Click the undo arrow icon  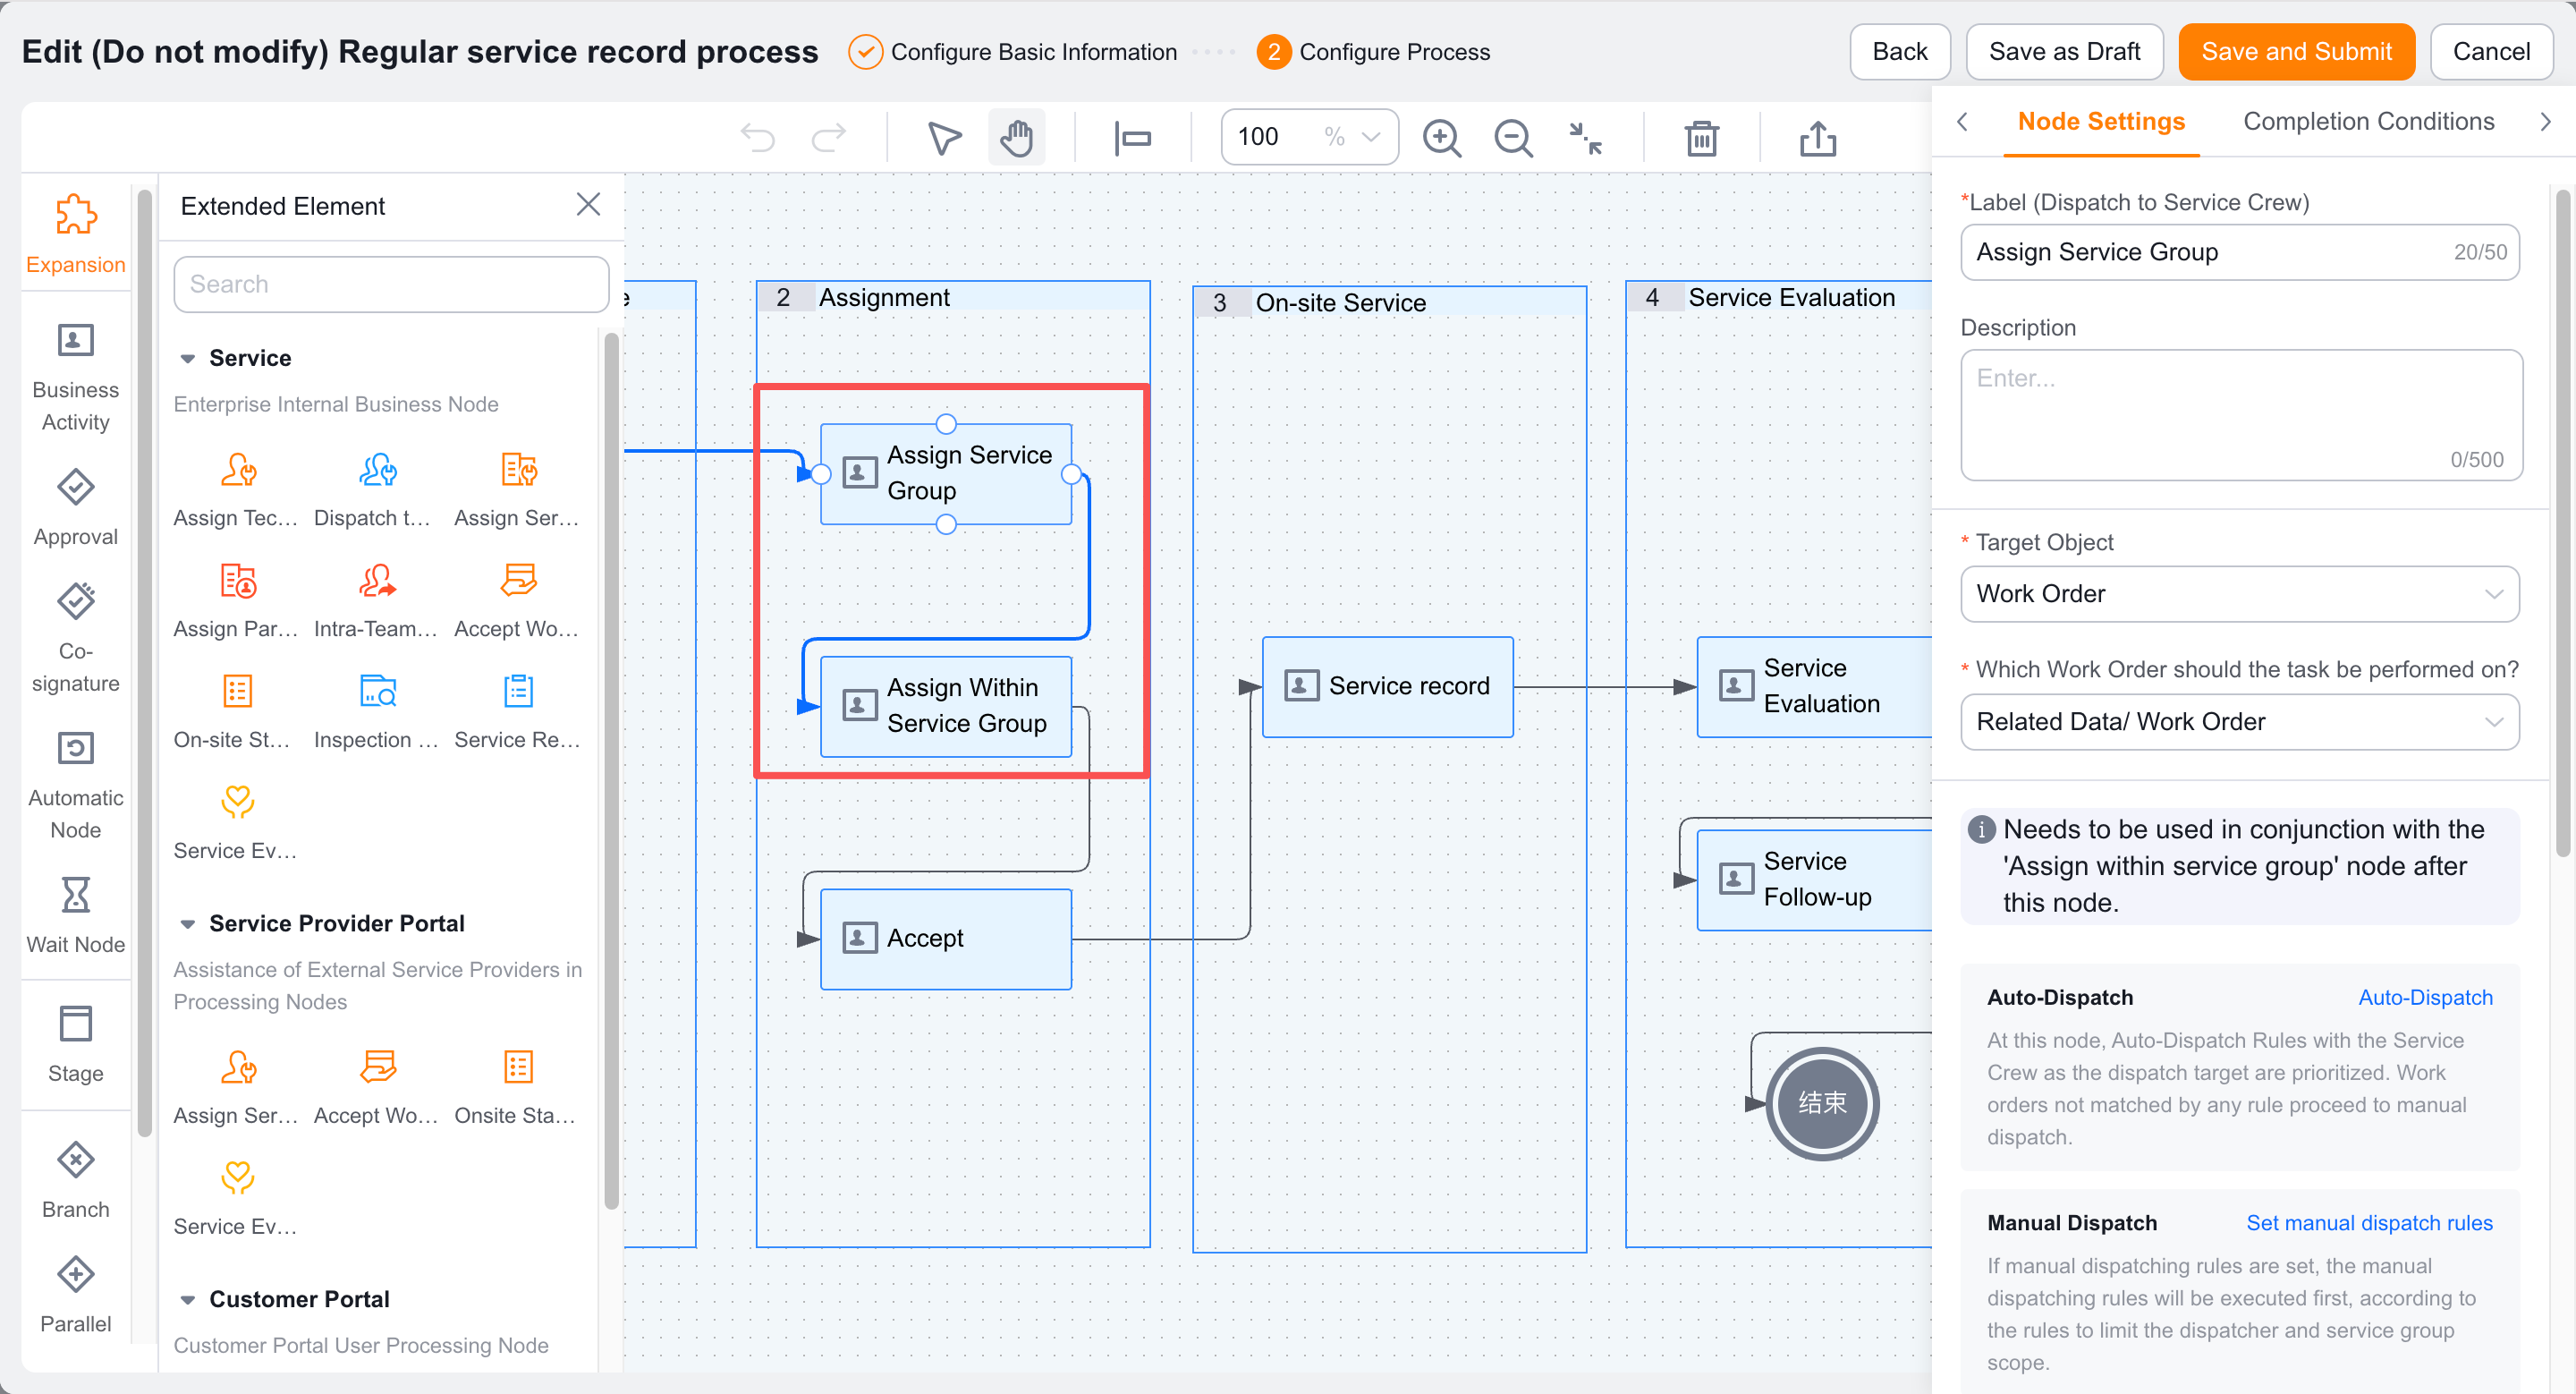point(758,137)
